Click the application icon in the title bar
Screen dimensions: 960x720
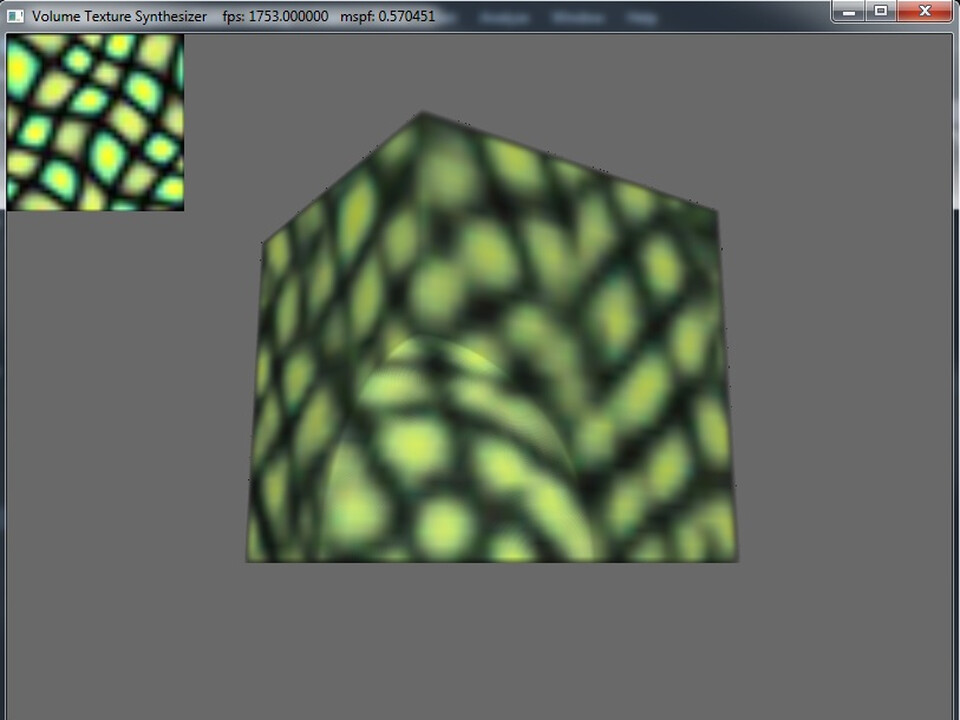click(15, 16)
